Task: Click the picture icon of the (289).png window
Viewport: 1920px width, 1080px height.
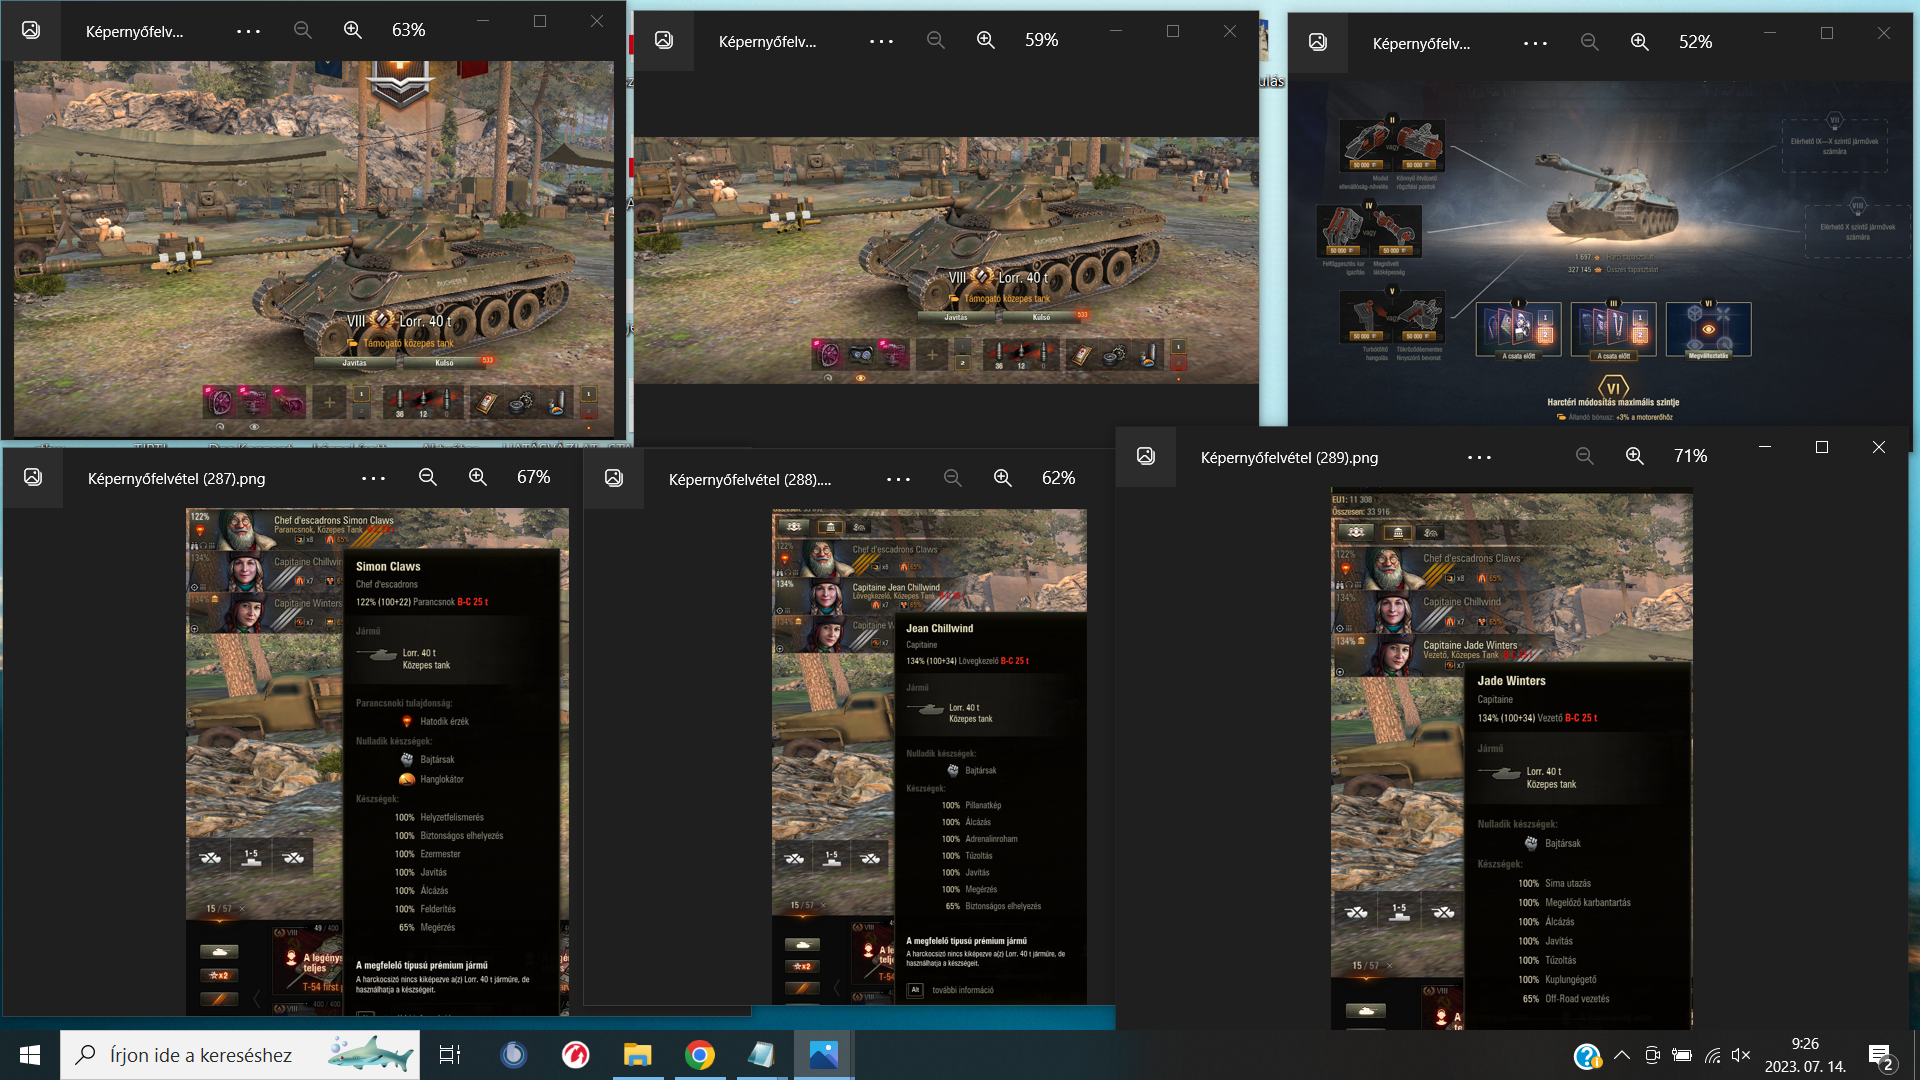Action: click(1146, 456)
